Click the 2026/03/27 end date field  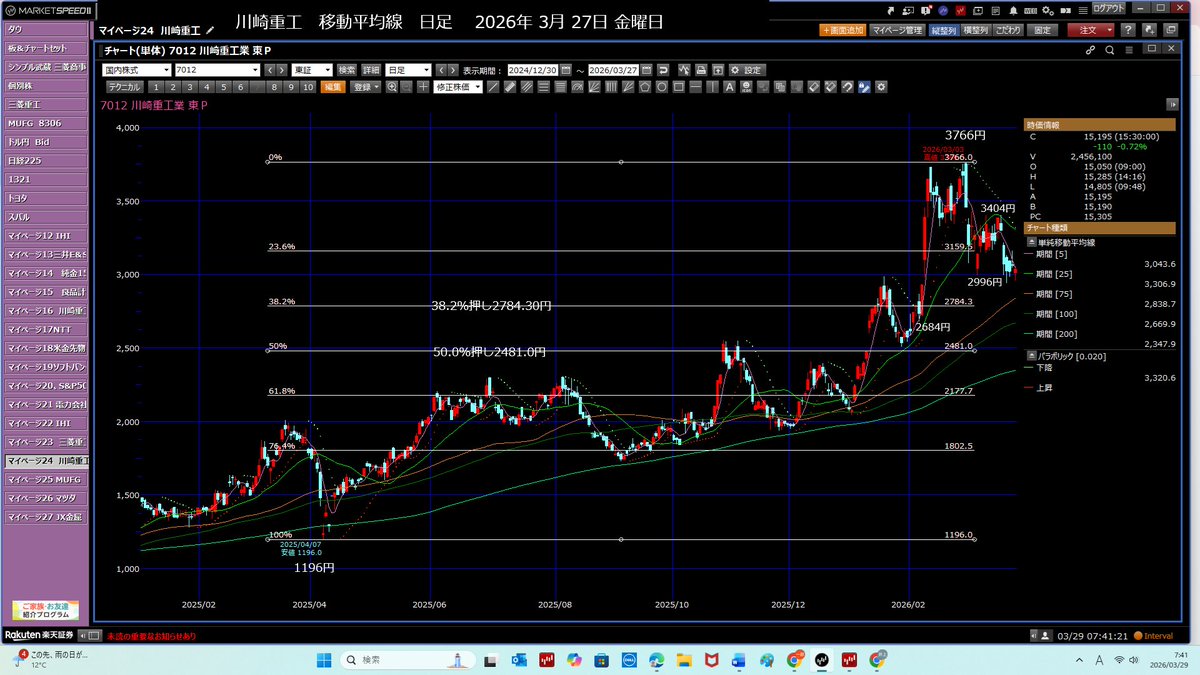pyautogui.click(x=613, y=70)
